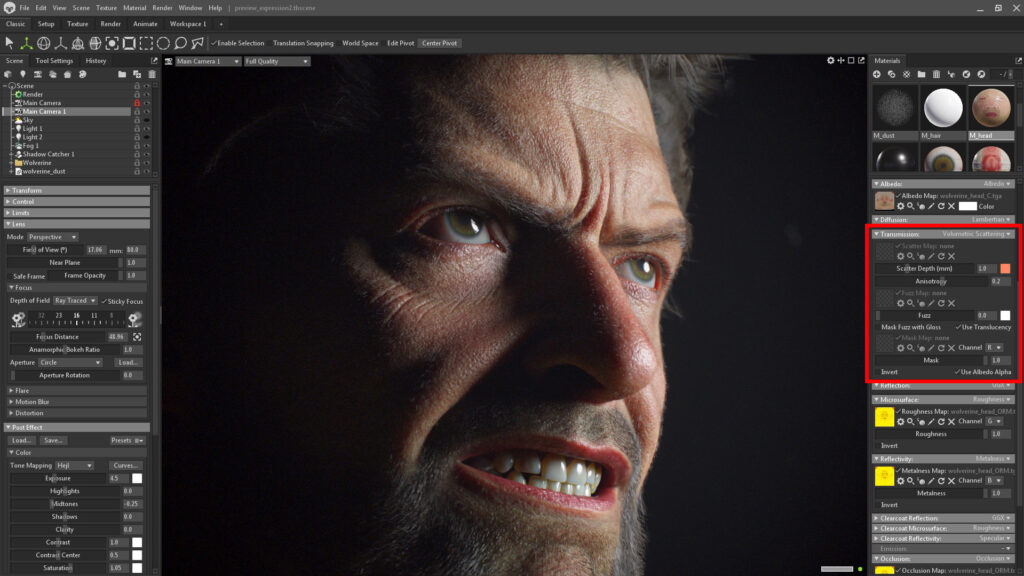Click the New Material Folder icon
This screenshot has width=1024, height=576.
click(921, 74)
